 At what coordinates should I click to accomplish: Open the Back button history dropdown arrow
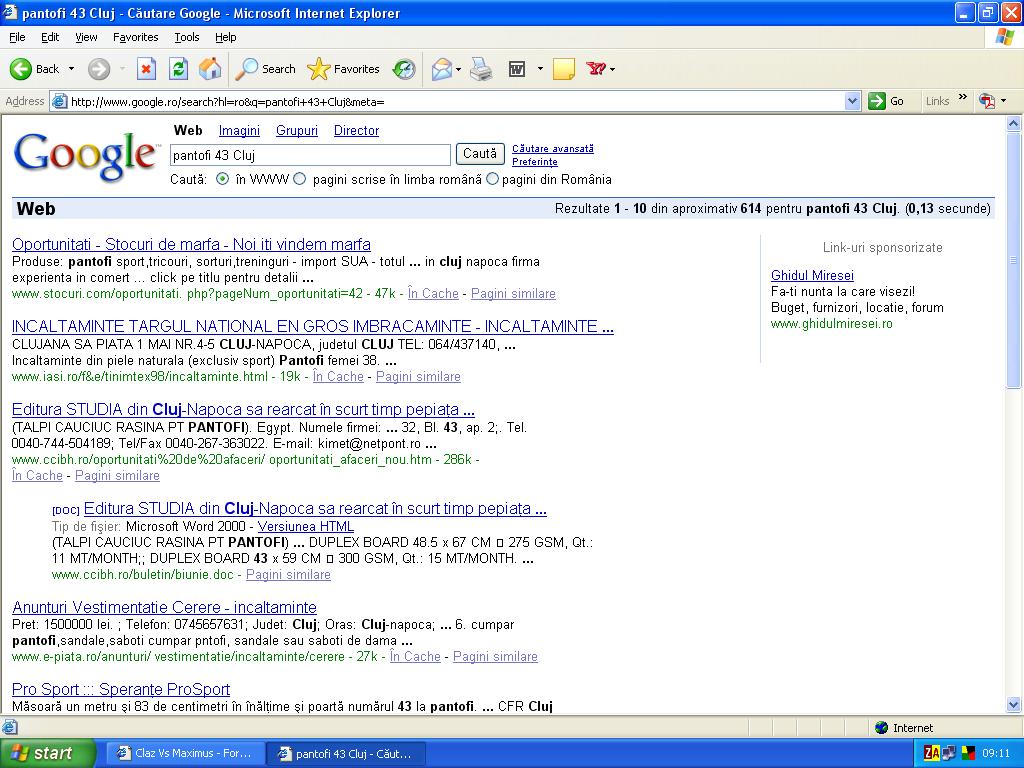pos(71,69)
